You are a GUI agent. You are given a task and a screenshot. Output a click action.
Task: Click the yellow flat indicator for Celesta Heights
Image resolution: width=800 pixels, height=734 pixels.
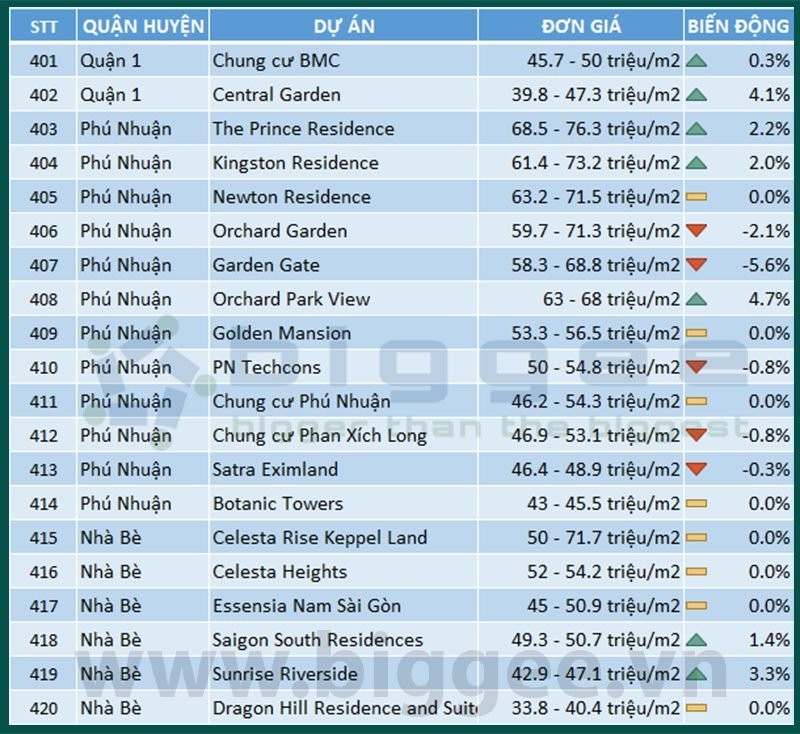696,572
